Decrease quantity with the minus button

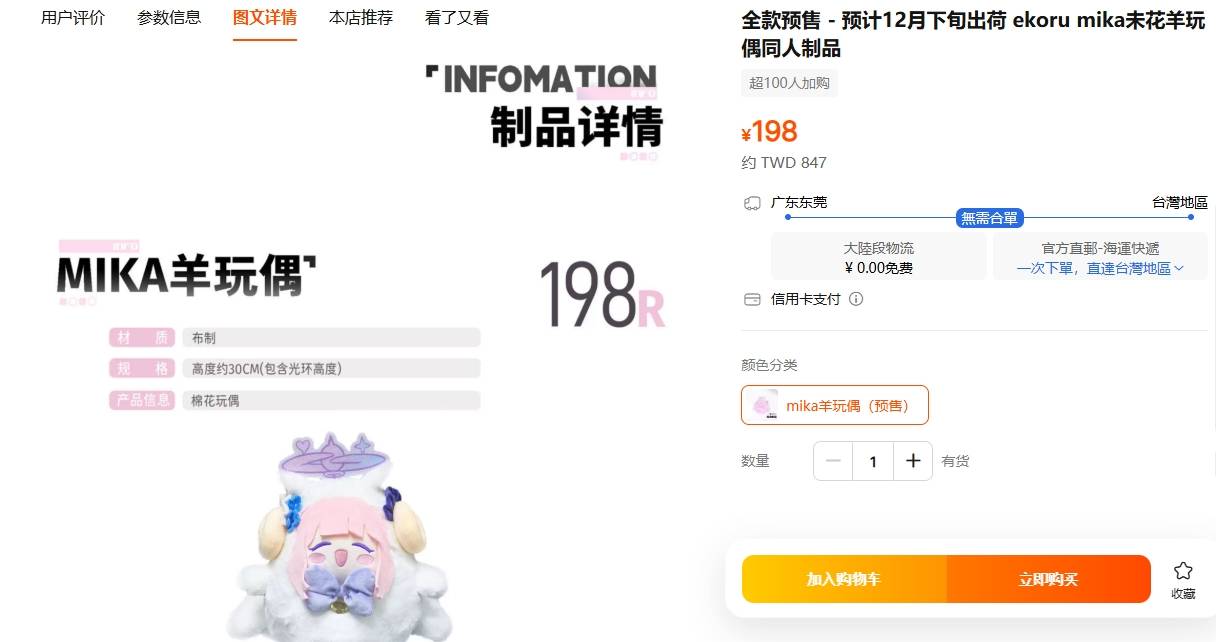pos(833,461)
